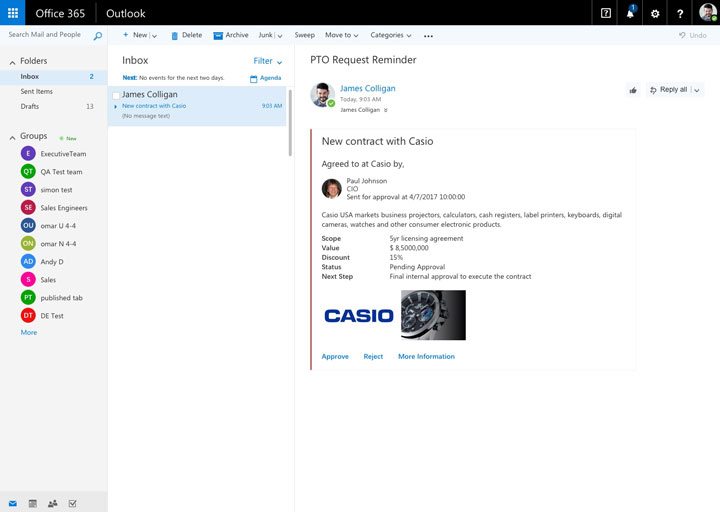Viewport: 720px width, 512px height.
Task: Expand the conversation arrow in message
Action: pos(115,107)
